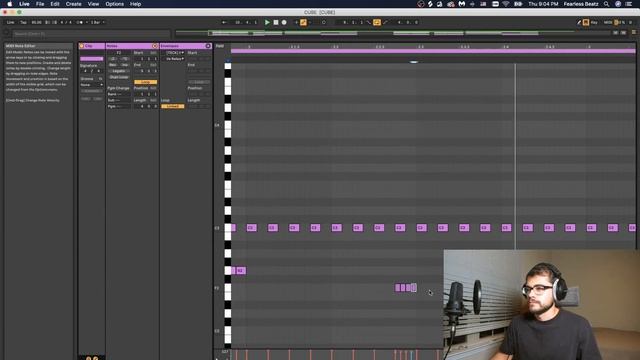Click the C3 key label on piano roll
The height and width of the screenshot is (360, 640).
pos(217,228)
